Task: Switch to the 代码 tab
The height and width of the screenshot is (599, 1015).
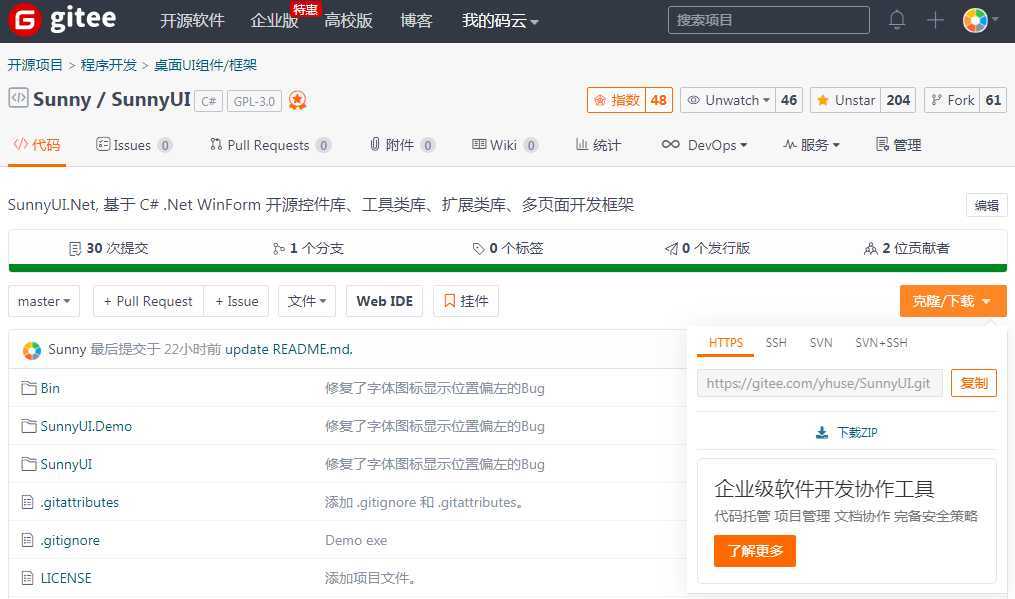Action: click(x=37, y=145)
